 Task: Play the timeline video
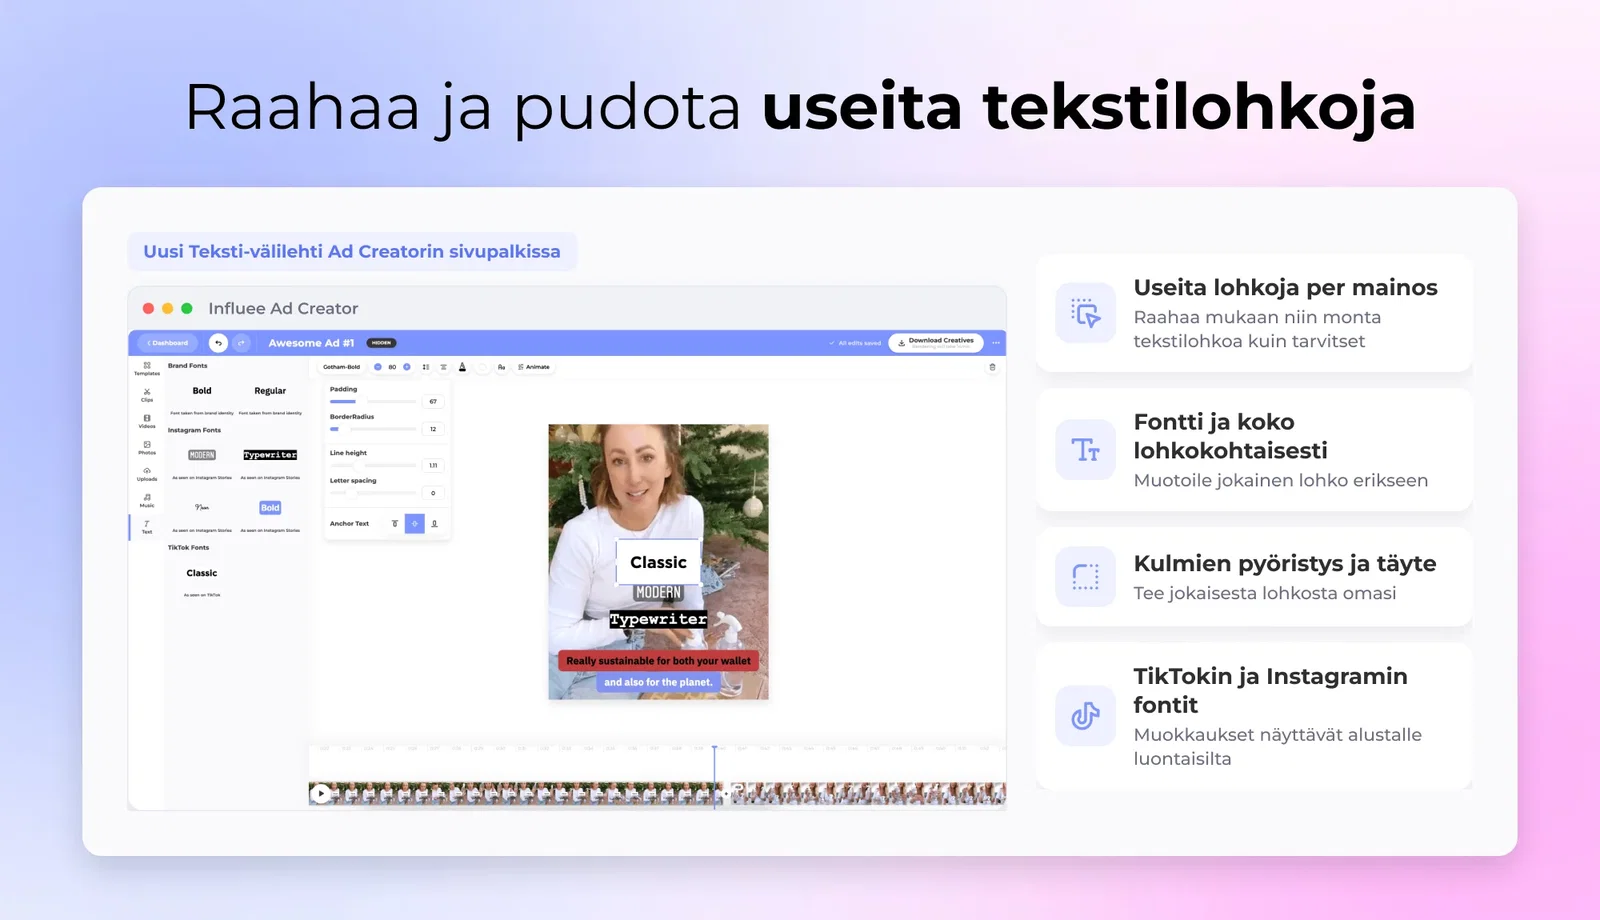[321, 794]
